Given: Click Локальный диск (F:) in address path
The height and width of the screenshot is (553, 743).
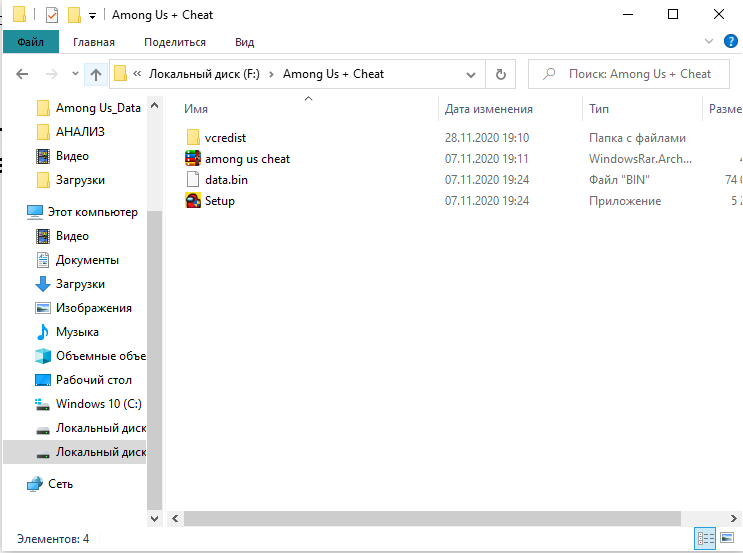Looking at the screenshot, I should coord(204,74).
